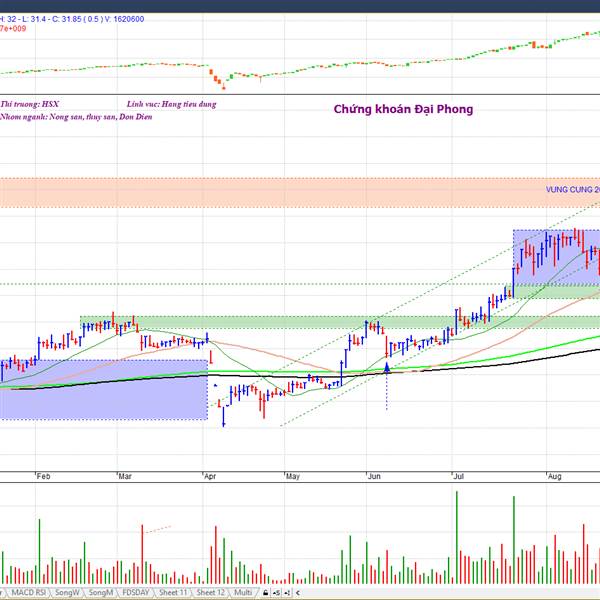
Task: Click the 'Linh vuc: Hang tieu dung' label
Action: pos(171,104)
